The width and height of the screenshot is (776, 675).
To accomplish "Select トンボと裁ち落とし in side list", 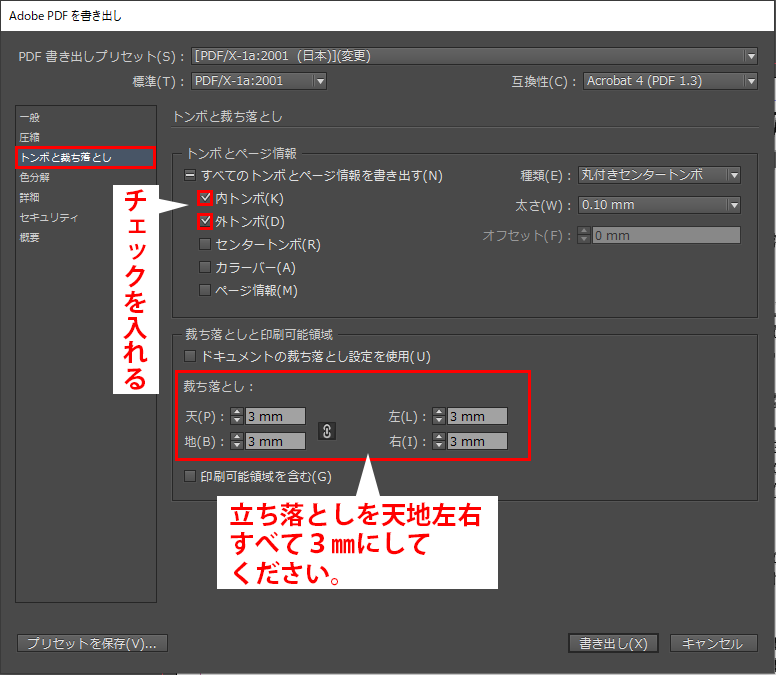I will (86, 157).
